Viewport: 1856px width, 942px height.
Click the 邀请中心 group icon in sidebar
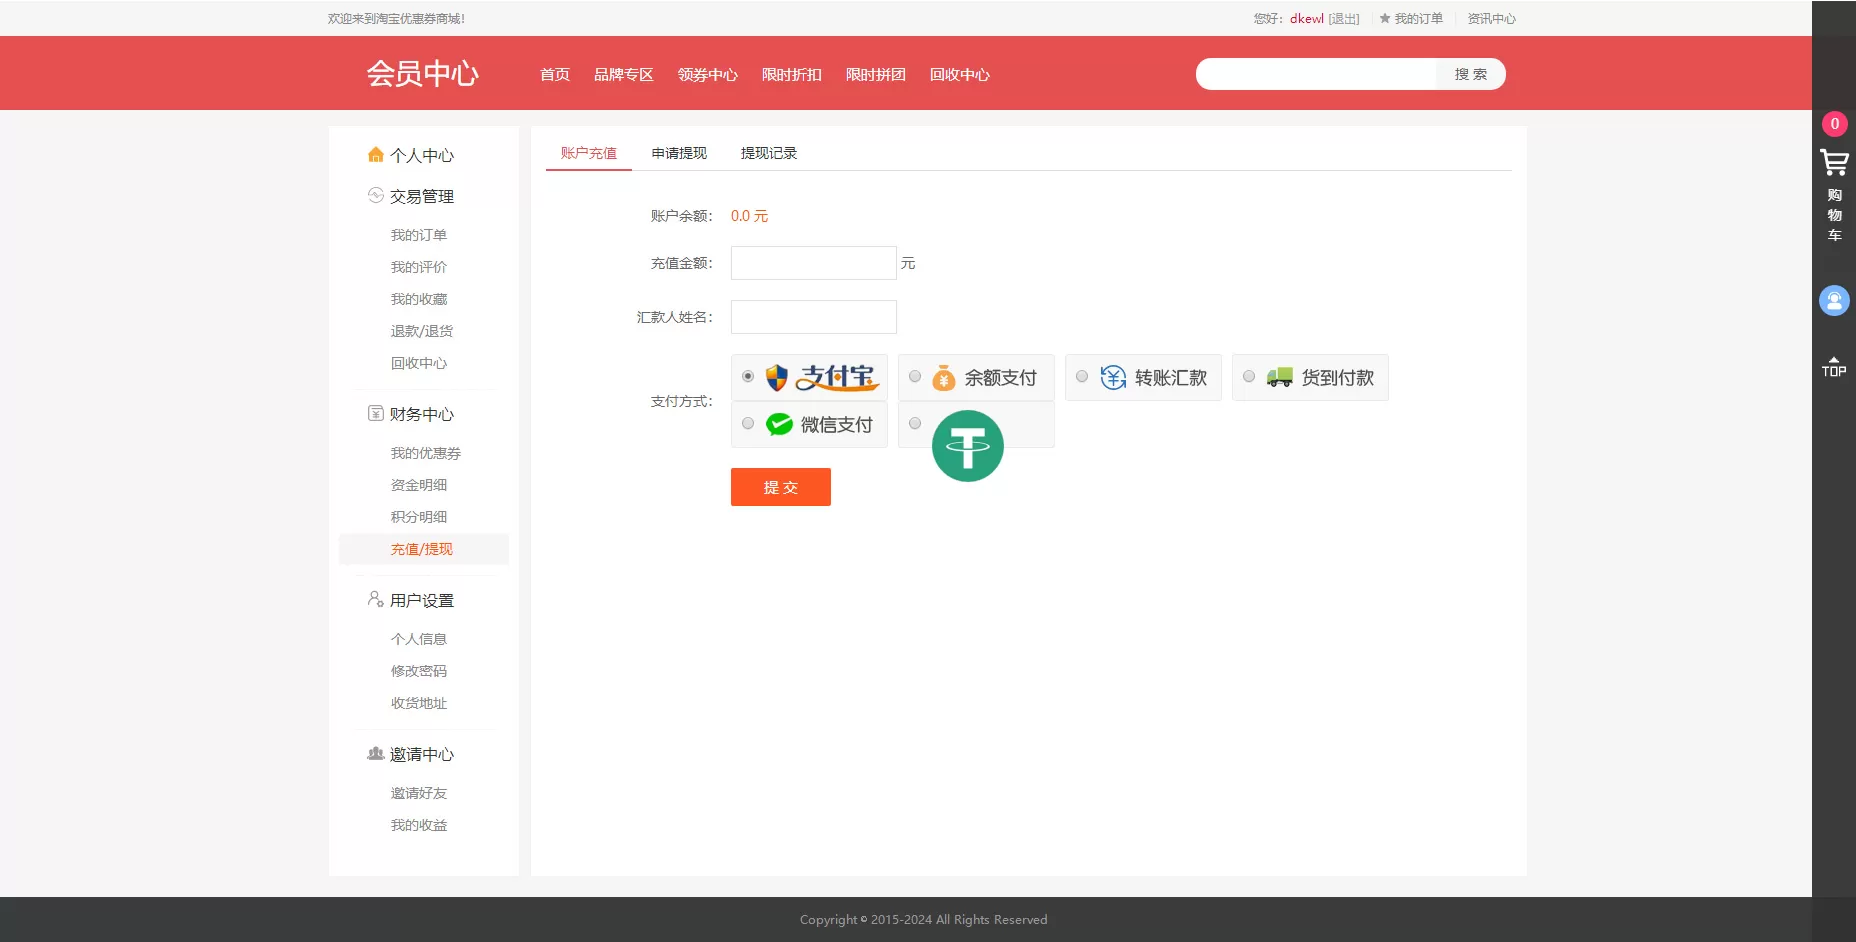pos(375,754)
